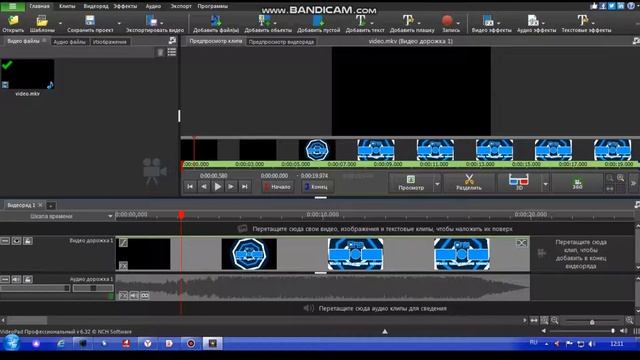Click the play button in preview

[218, 187]
